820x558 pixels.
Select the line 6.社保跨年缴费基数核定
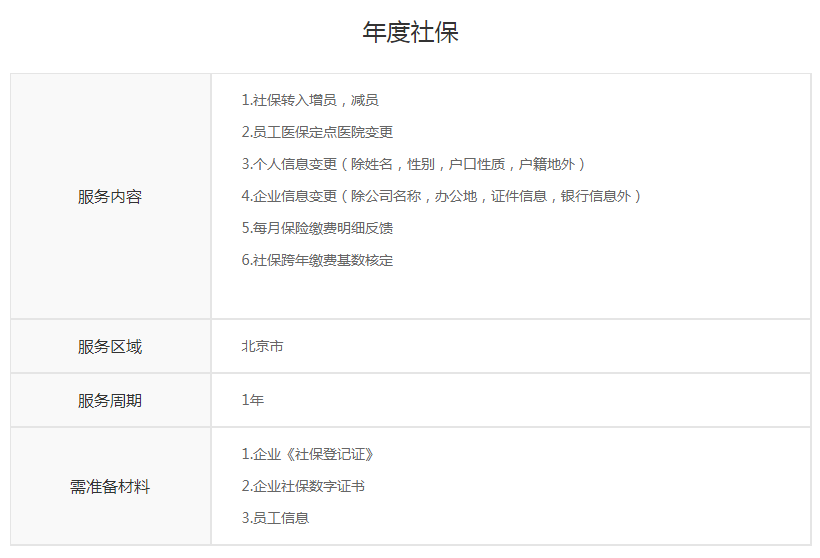click(x=317, y=260)
